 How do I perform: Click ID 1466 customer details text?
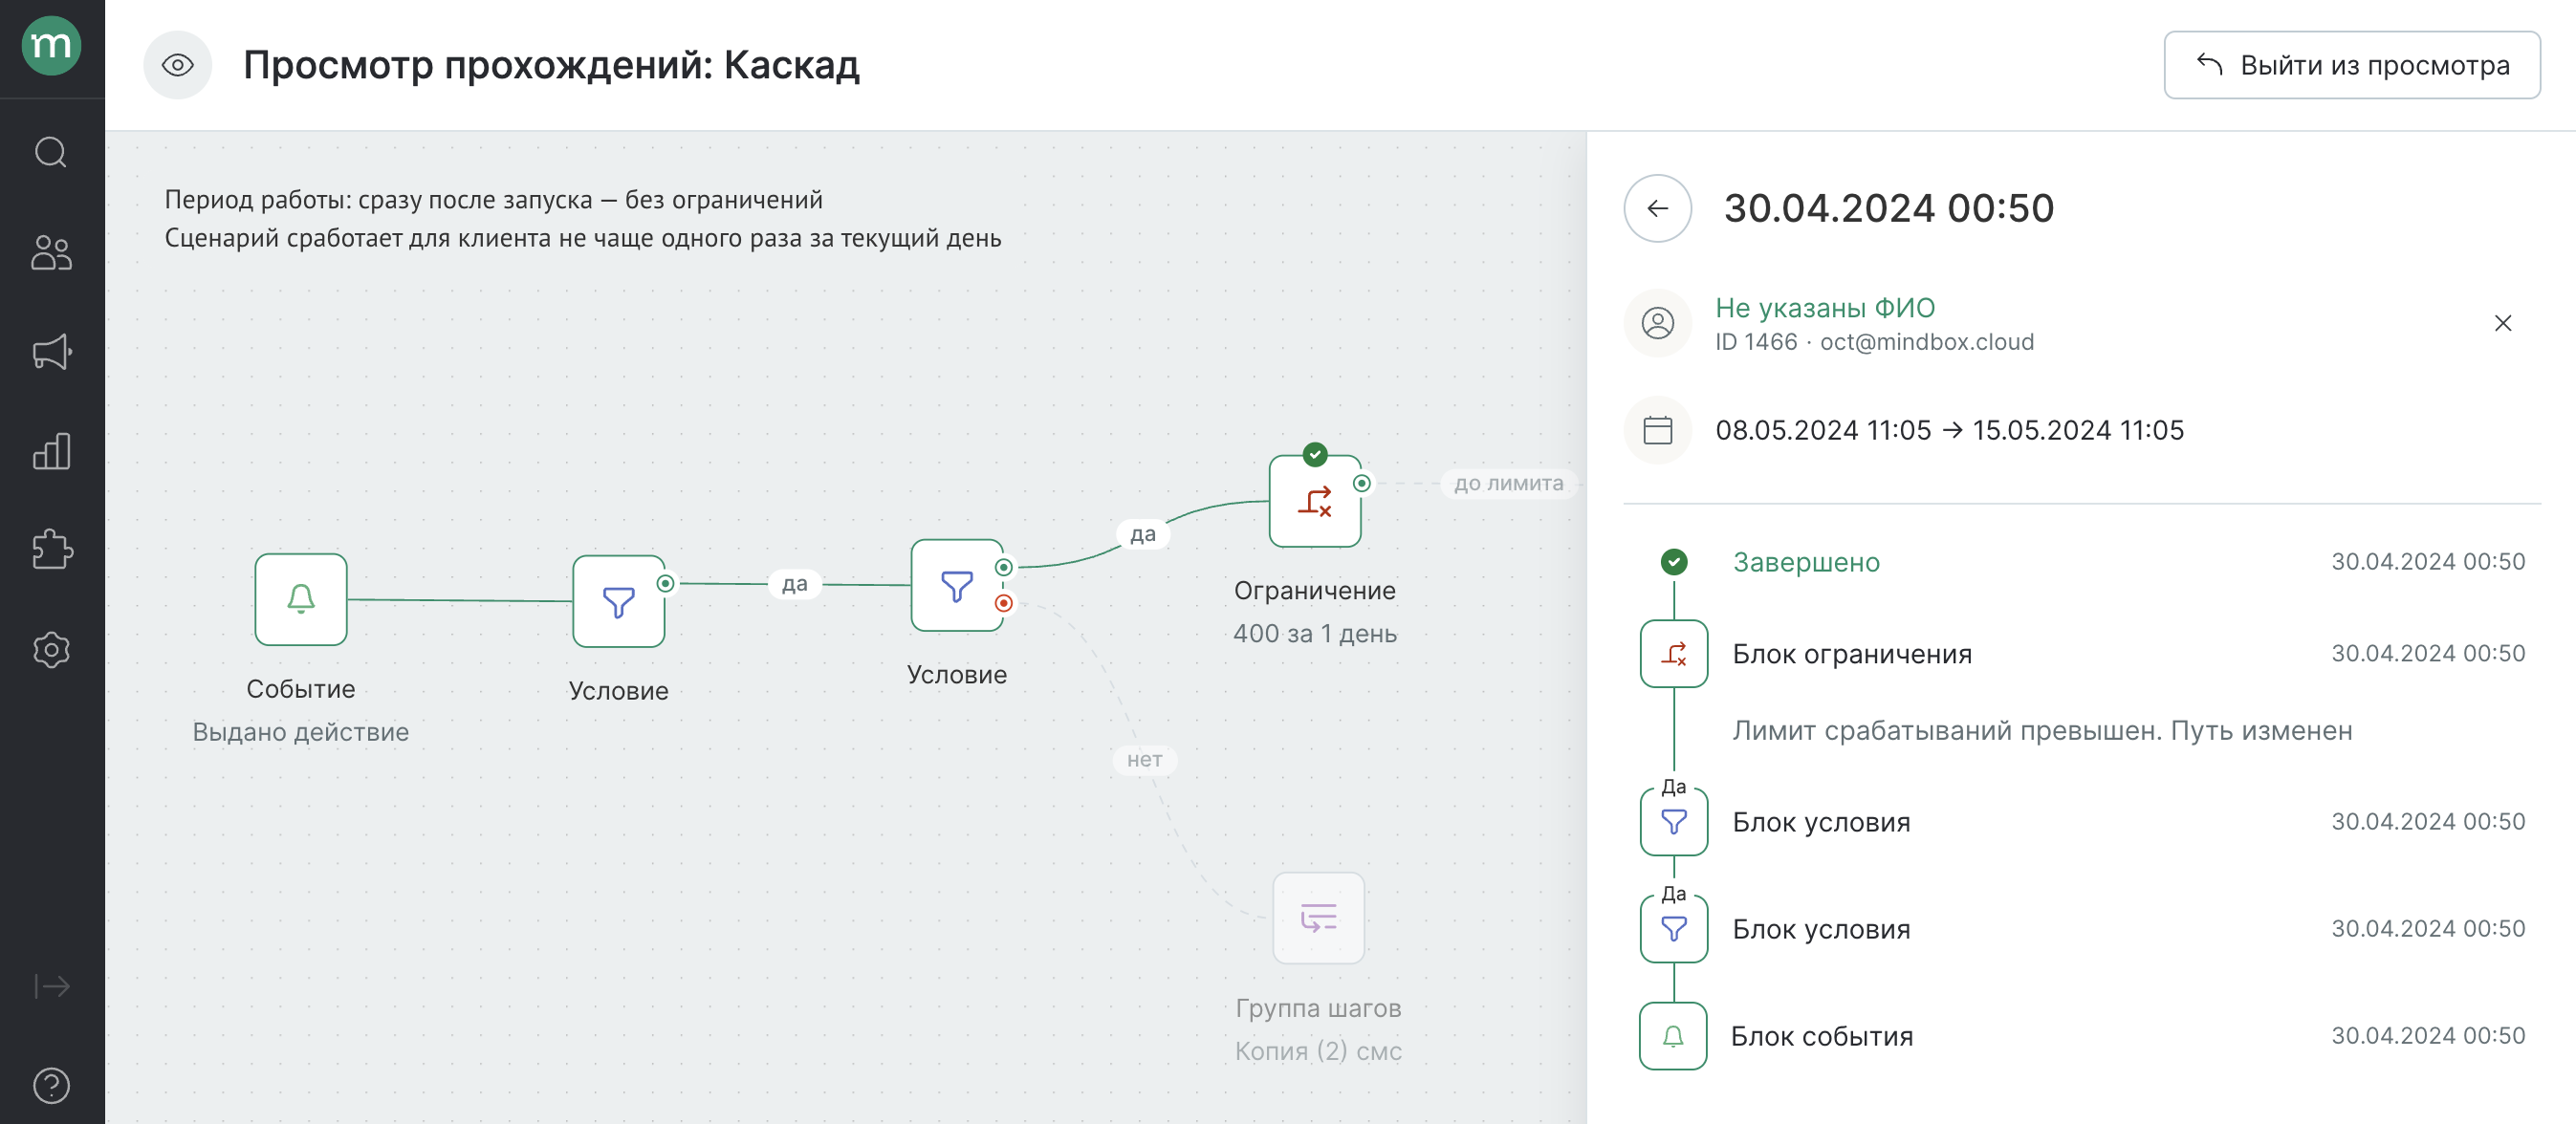pyautogui.click(x=1874, y=342)
